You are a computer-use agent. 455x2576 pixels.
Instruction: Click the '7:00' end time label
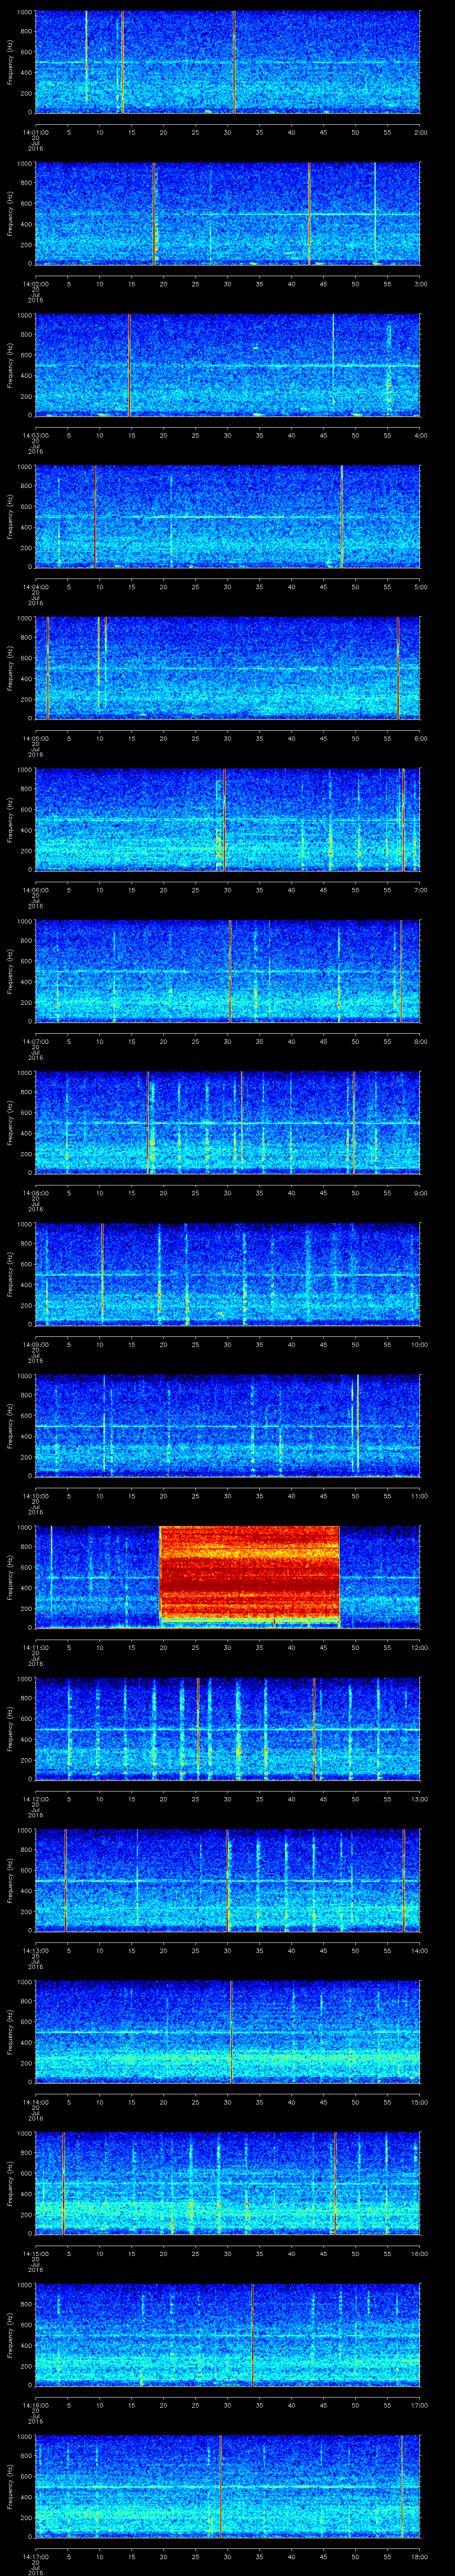click(x=420, y=890)
